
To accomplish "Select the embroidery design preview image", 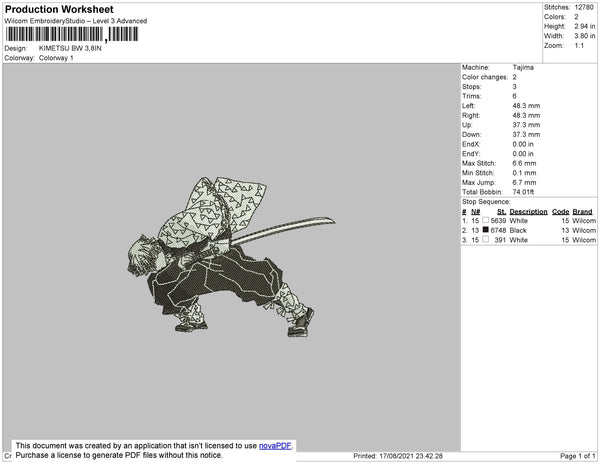I will pos(231,257).
